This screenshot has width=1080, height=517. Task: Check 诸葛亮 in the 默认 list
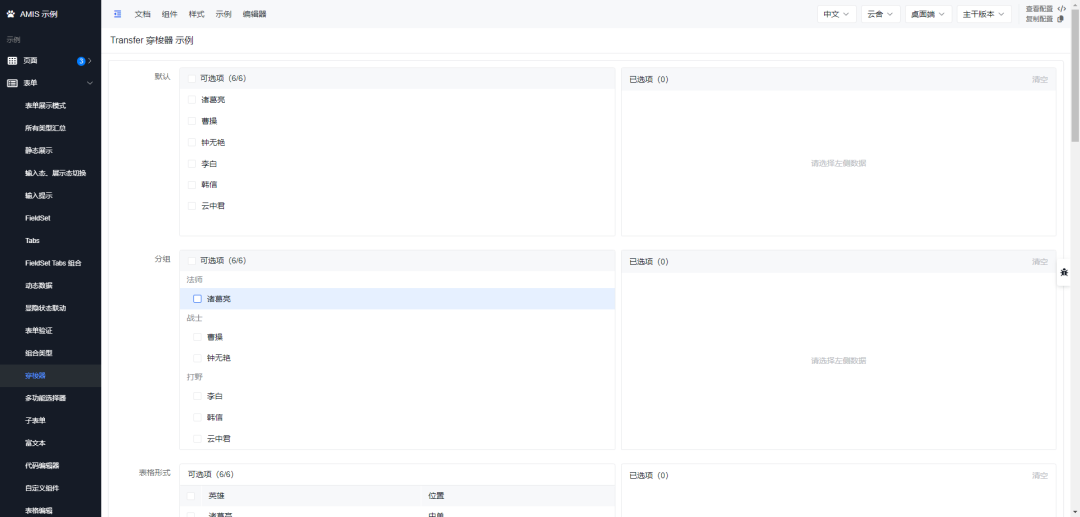(192, 100)
